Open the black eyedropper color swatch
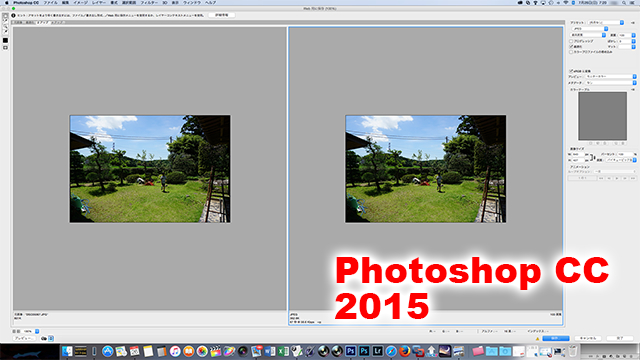 click(5, 40)
